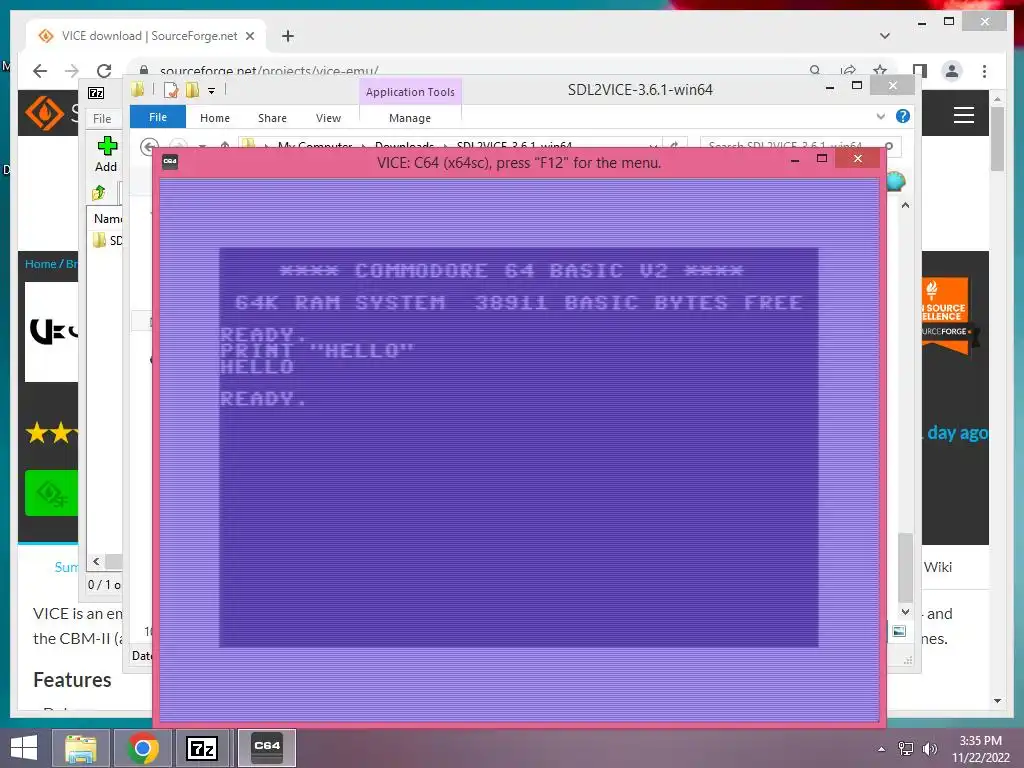Click the C64 emulator BASIC screen
Viewport: 1024px width, 768px height.
tap(519, 448)
